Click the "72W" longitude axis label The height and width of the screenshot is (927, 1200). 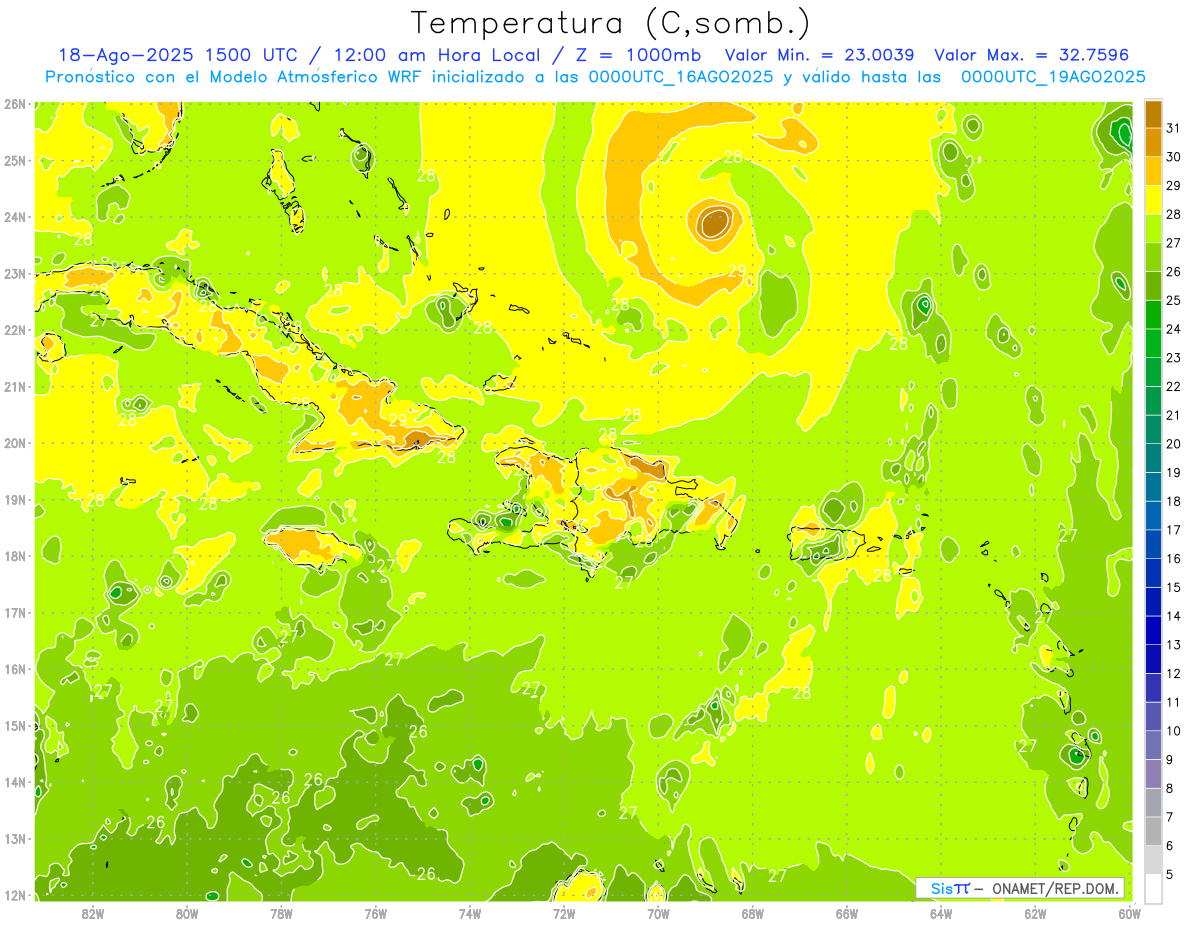pyautogui.click(x=564, y=913)
